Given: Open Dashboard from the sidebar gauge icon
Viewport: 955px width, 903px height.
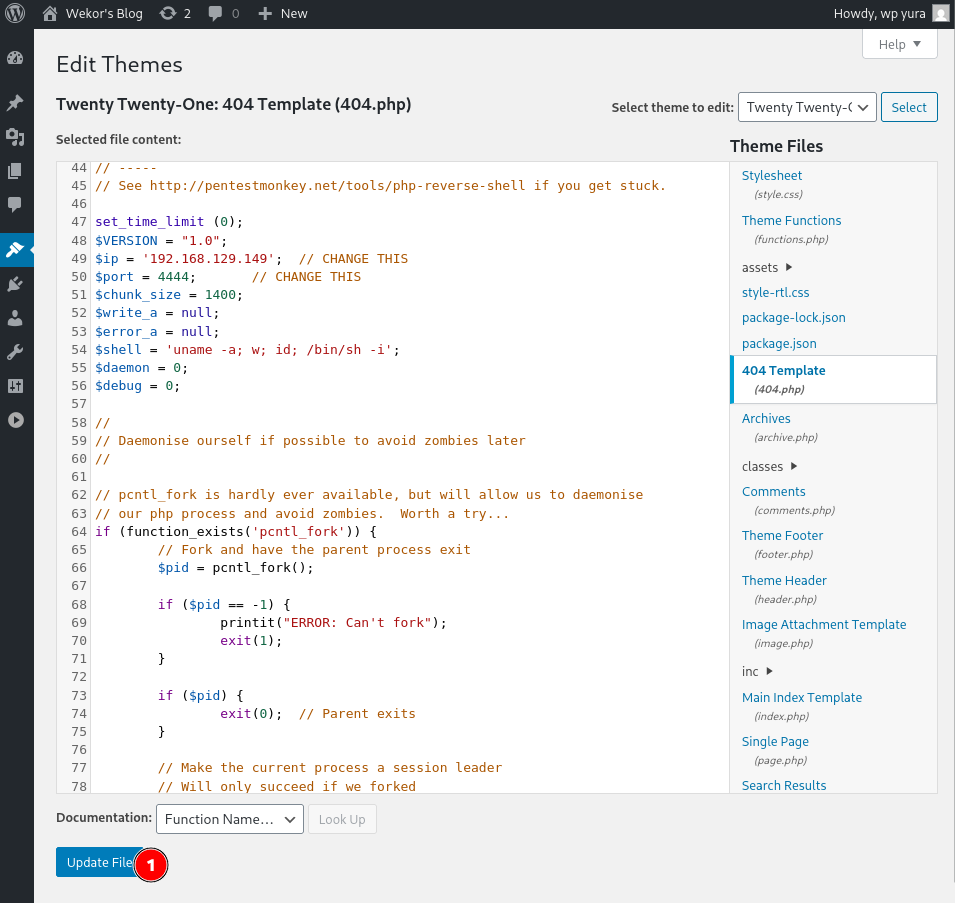Looking at the screenshot, I should (15, 58).
